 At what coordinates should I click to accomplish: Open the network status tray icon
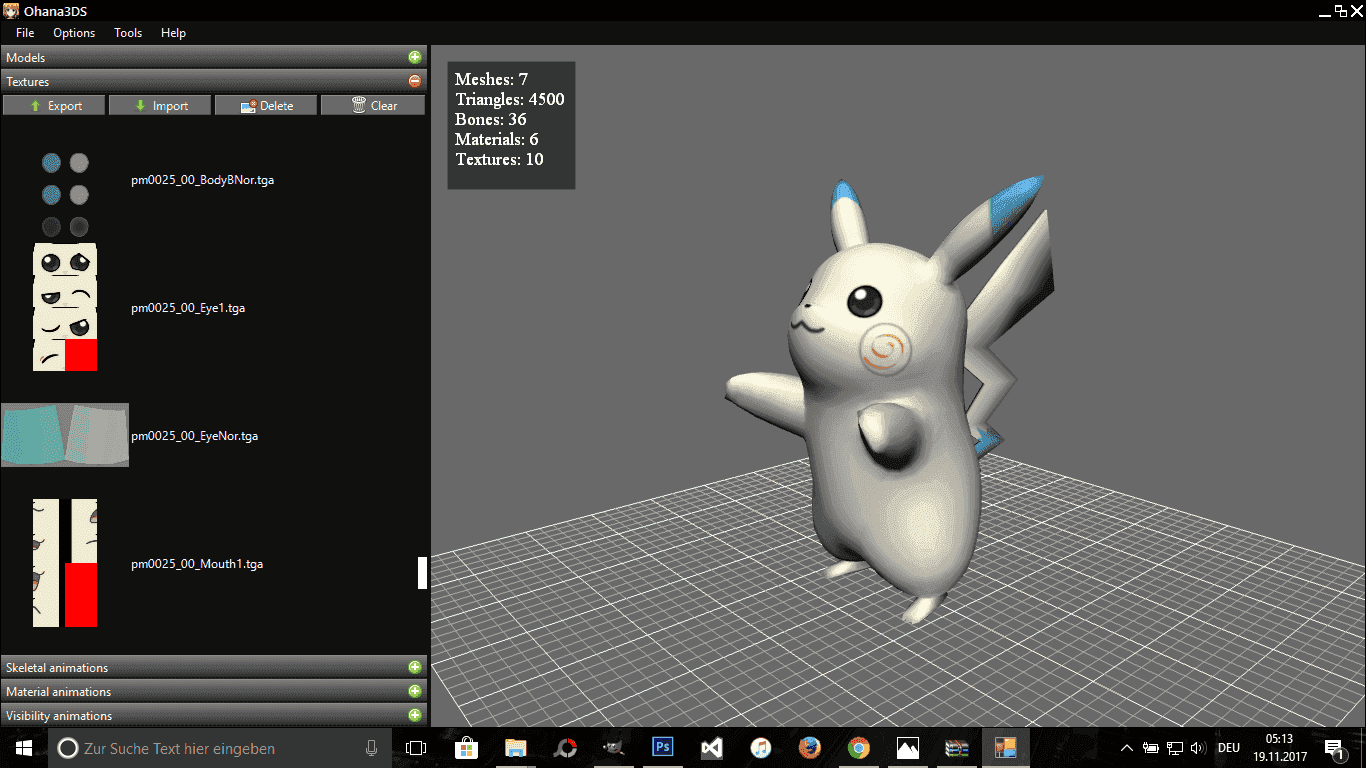1175,748
